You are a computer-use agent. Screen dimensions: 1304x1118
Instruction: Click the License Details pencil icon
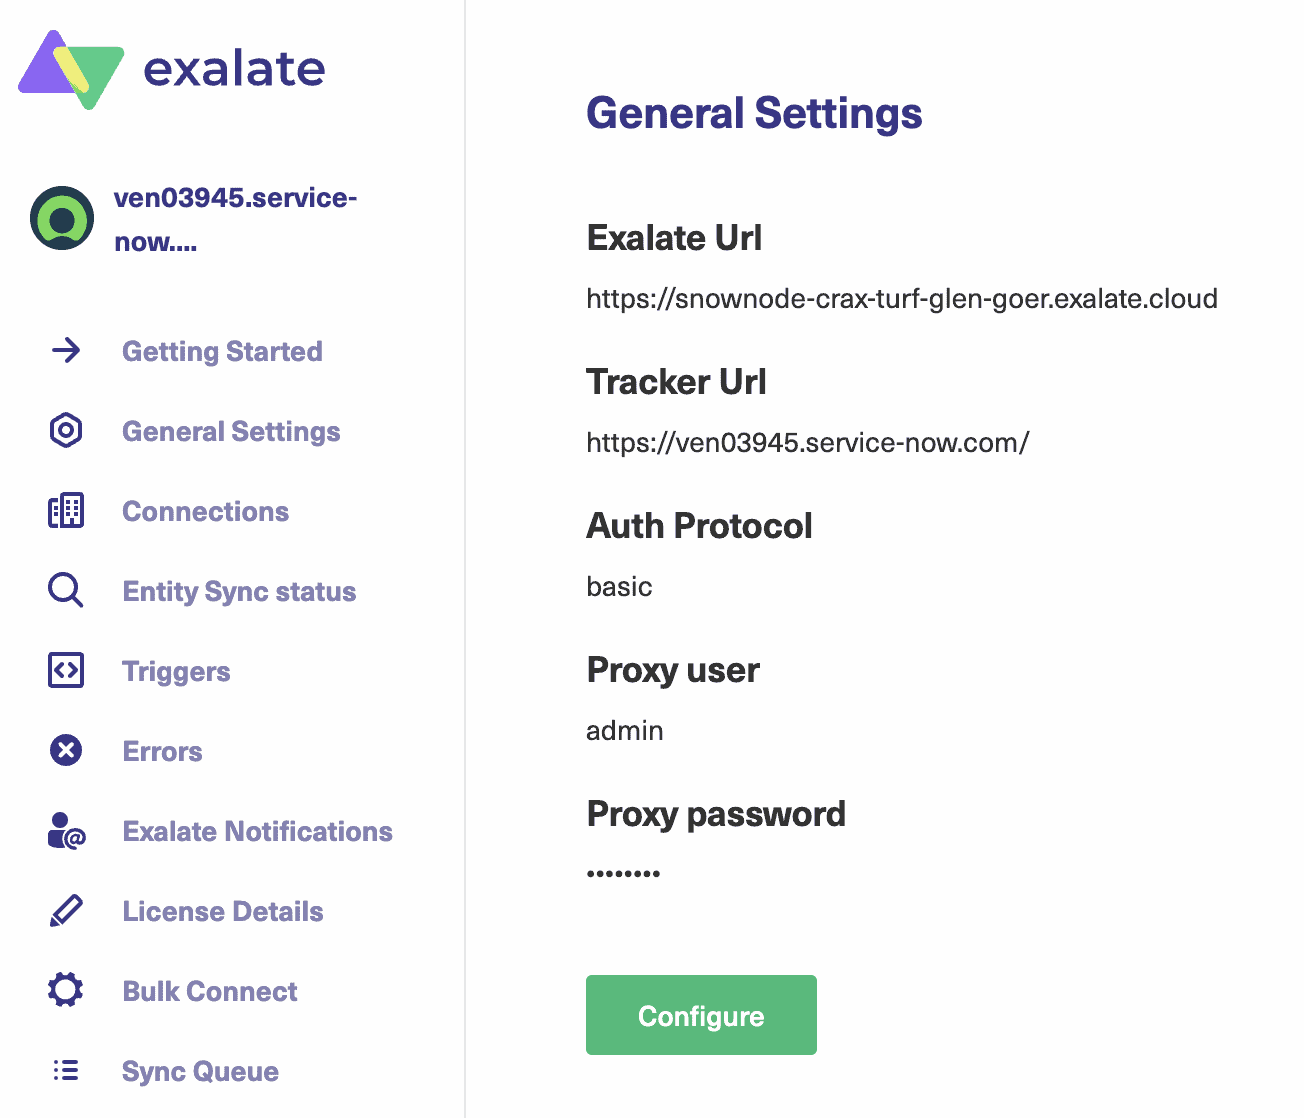(x=65, y=910)
